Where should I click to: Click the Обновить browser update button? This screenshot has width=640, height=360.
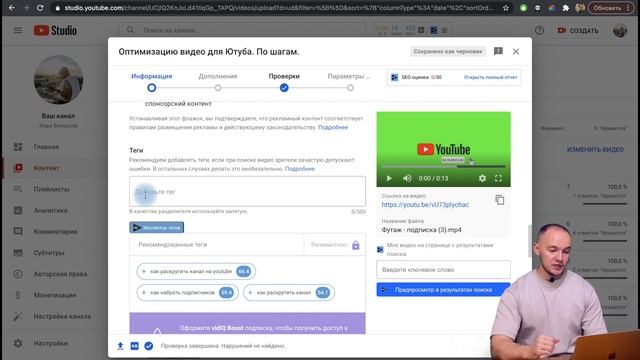(x=611, y=8)
